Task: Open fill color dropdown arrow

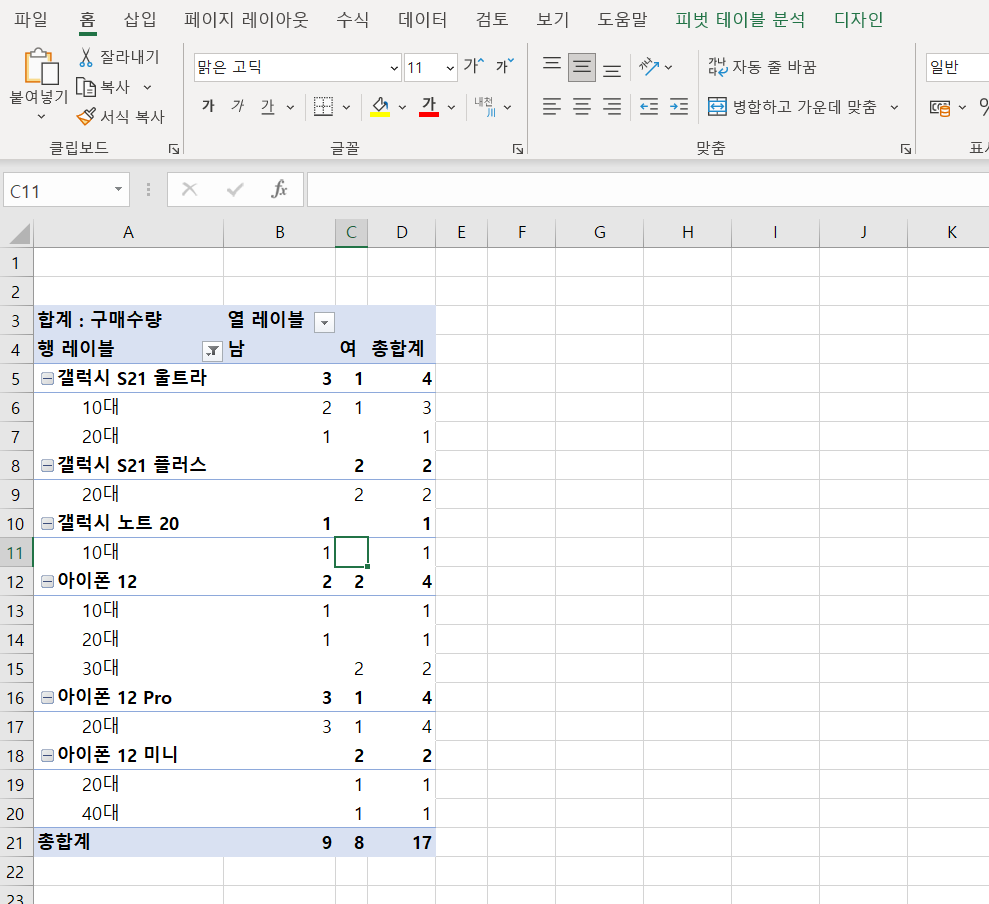Action: click(402, 107)
